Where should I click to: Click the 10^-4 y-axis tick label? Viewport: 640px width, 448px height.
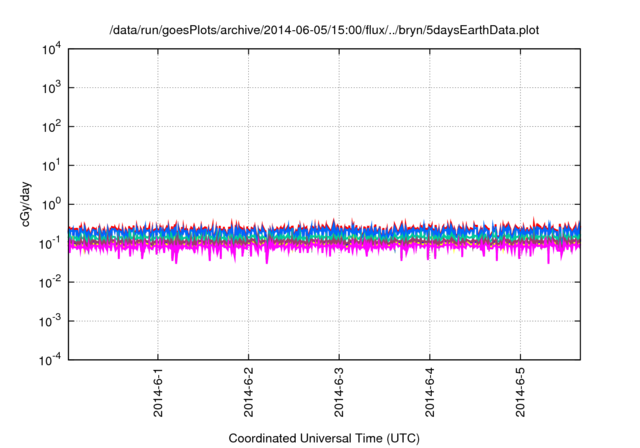coord(46,360)
